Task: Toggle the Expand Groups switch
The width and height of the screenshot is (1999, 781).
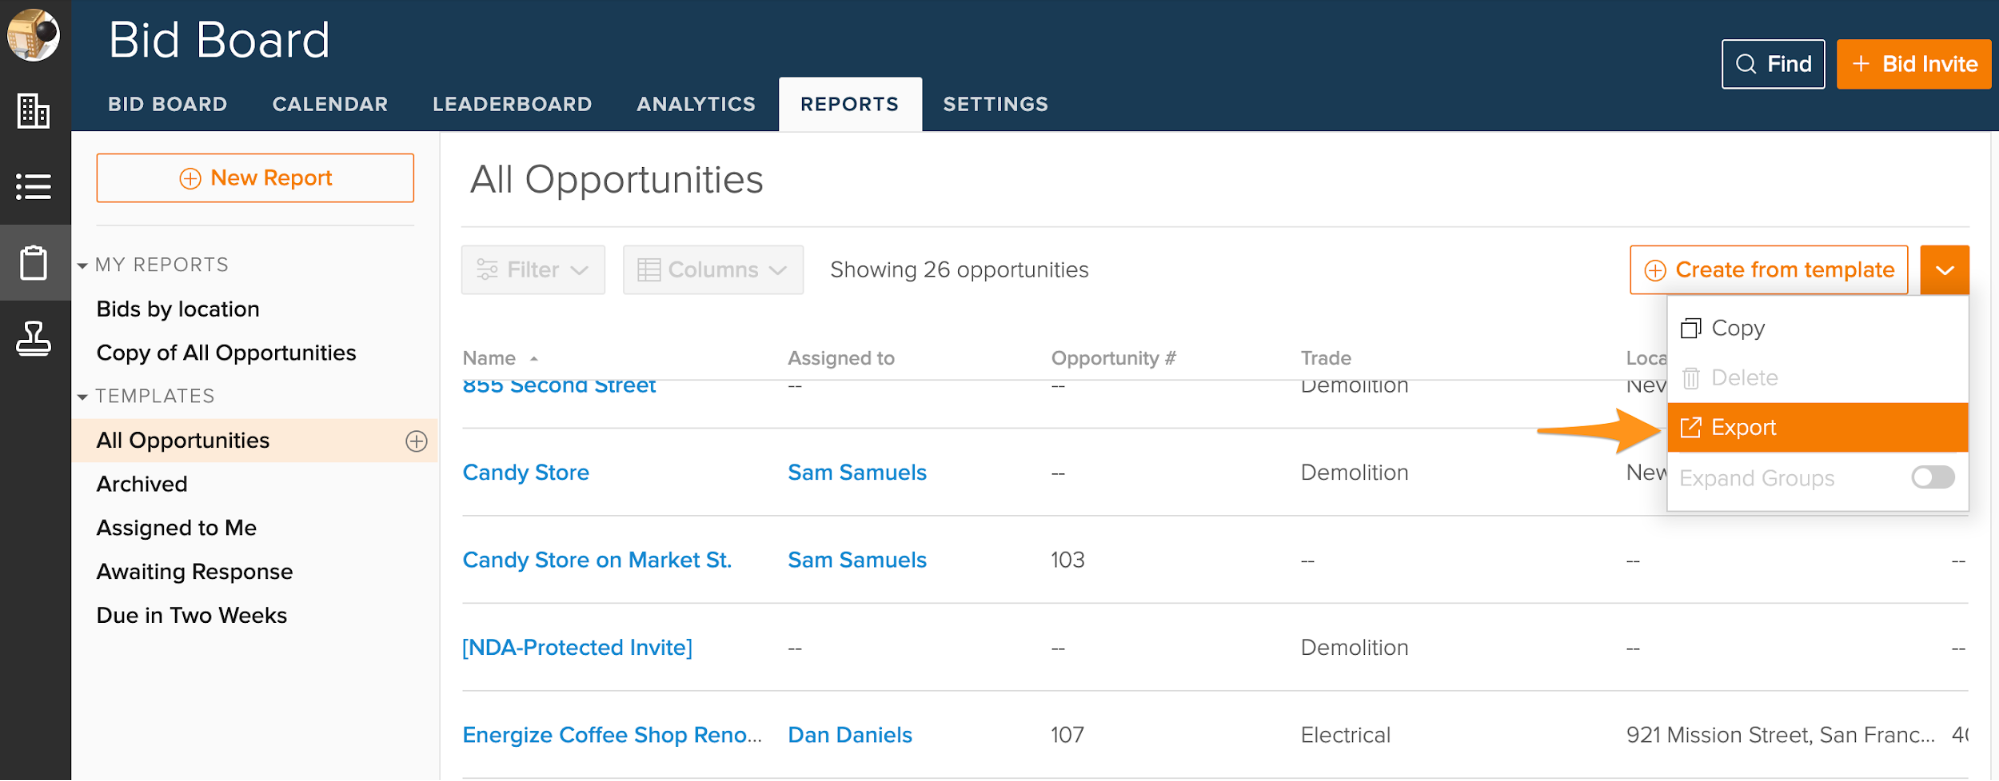Action: 1932,478
